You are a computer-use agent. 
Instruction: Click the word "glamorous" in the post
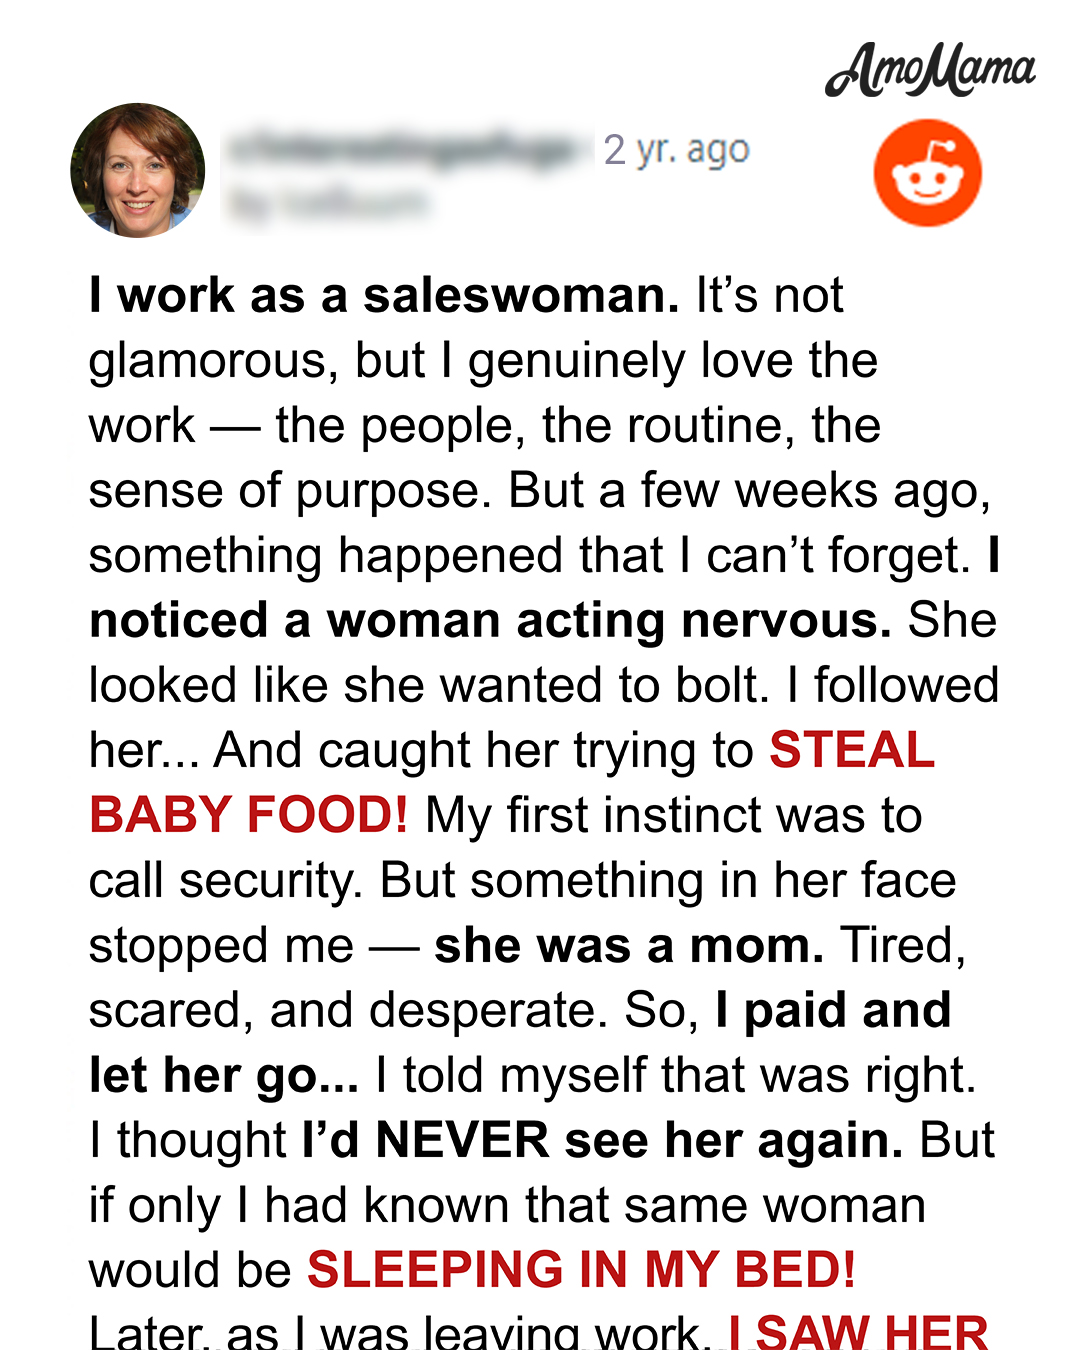(x=205, y=362)
